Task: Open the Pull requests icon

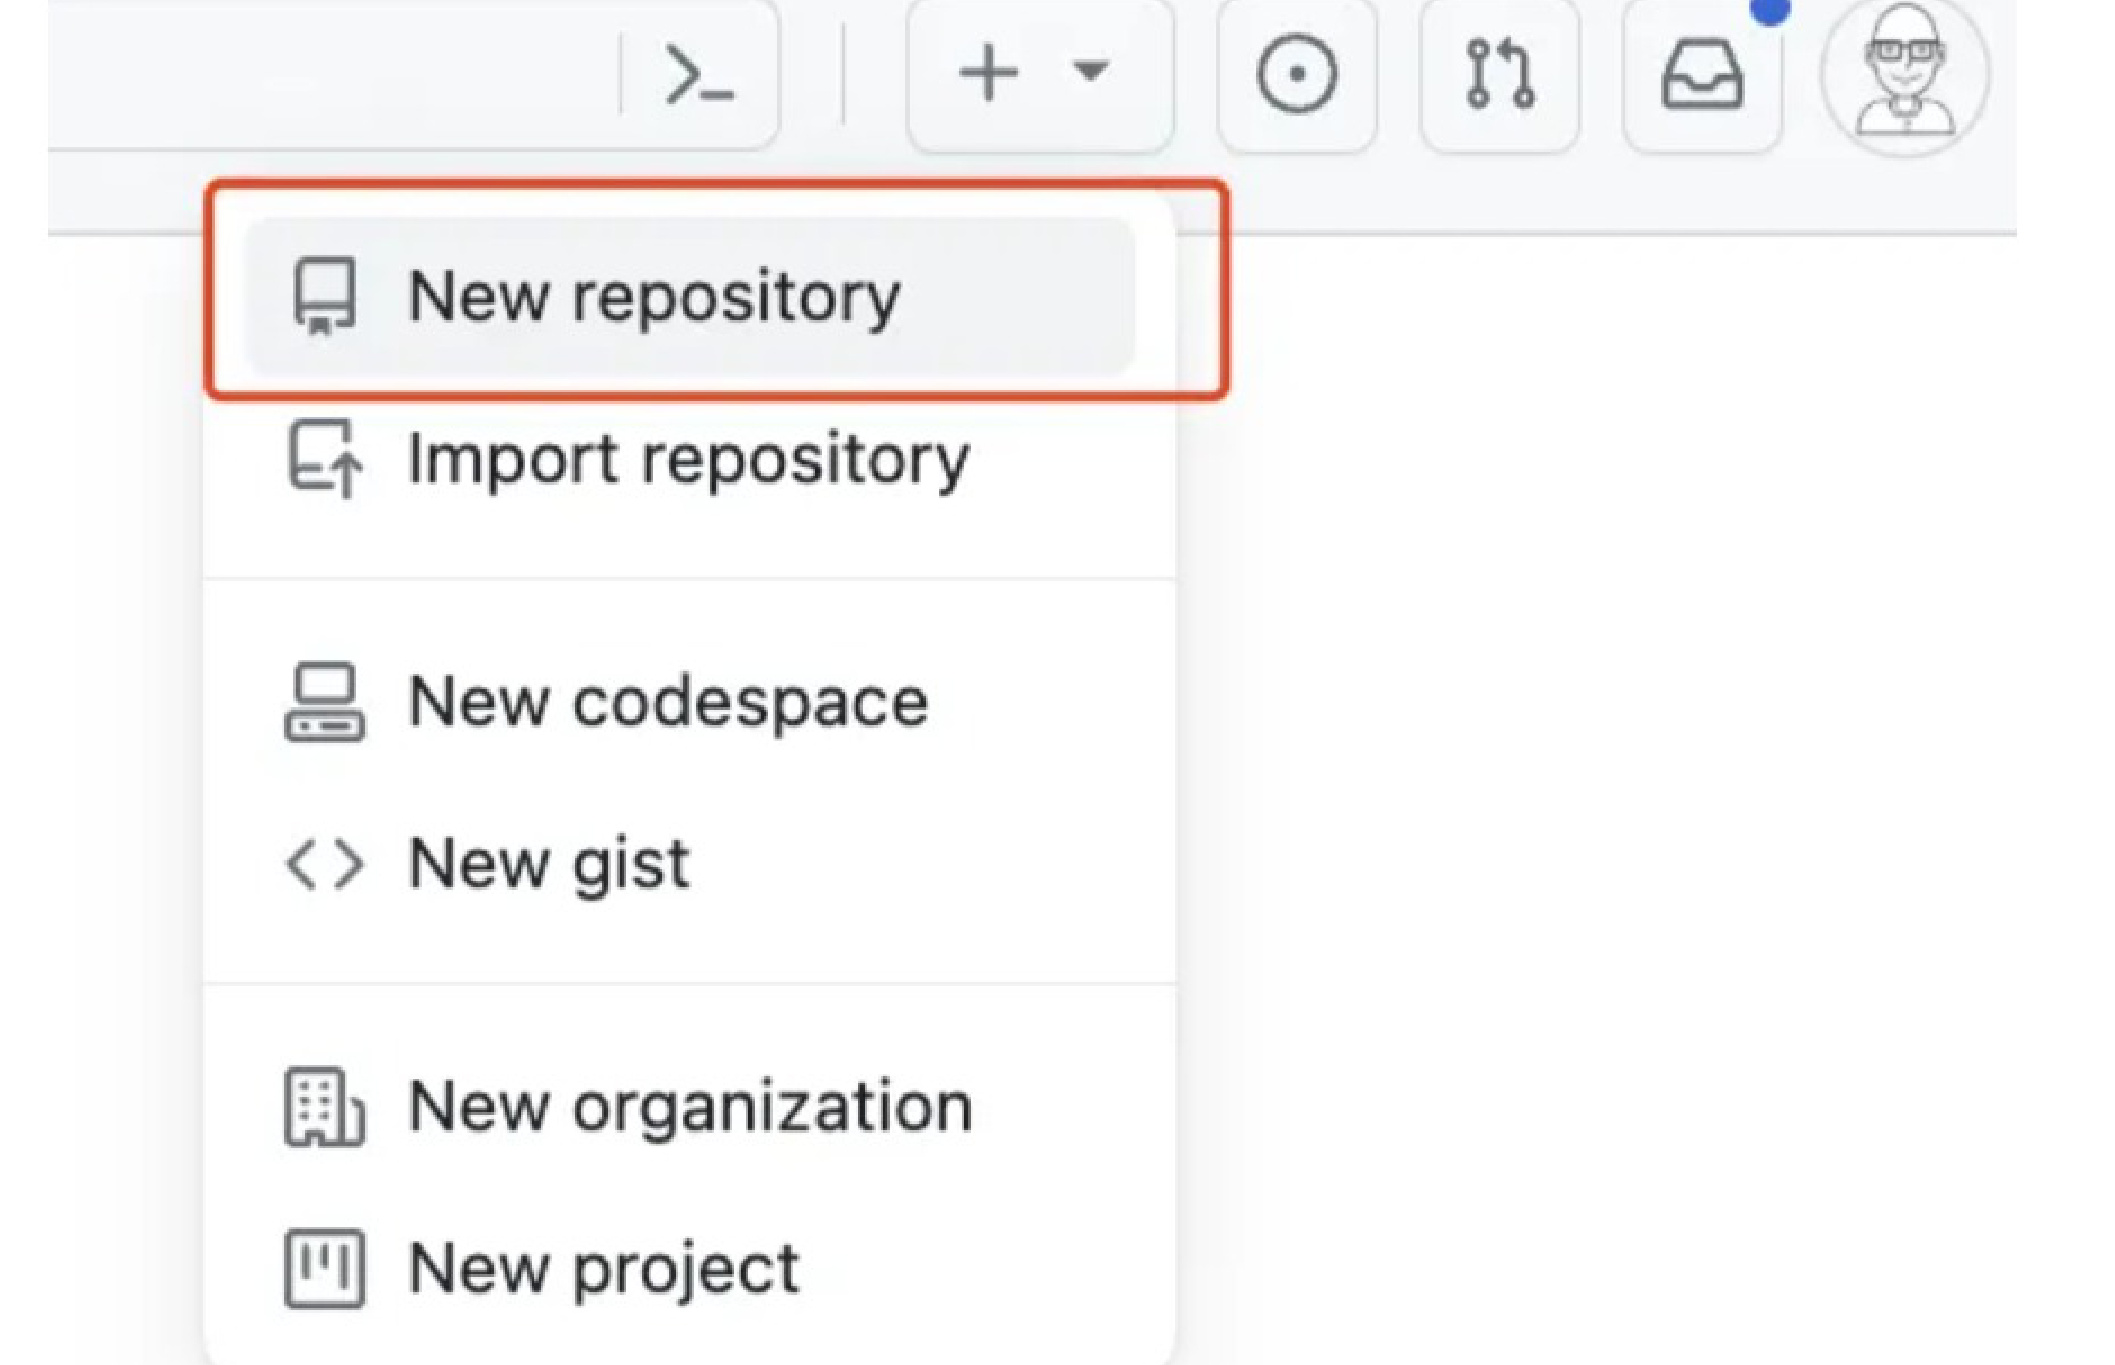Action: coord(1499,75)
